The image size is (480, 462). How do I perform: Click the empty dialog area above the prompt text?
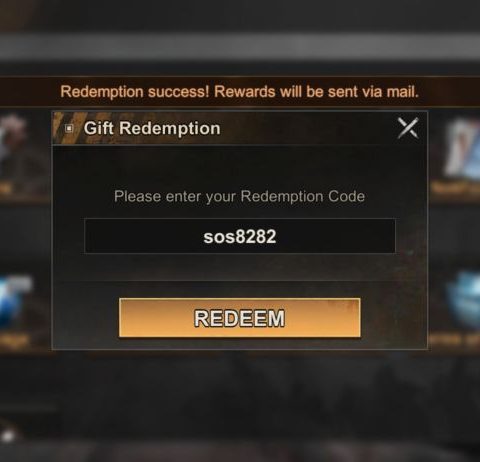(239, 165)
